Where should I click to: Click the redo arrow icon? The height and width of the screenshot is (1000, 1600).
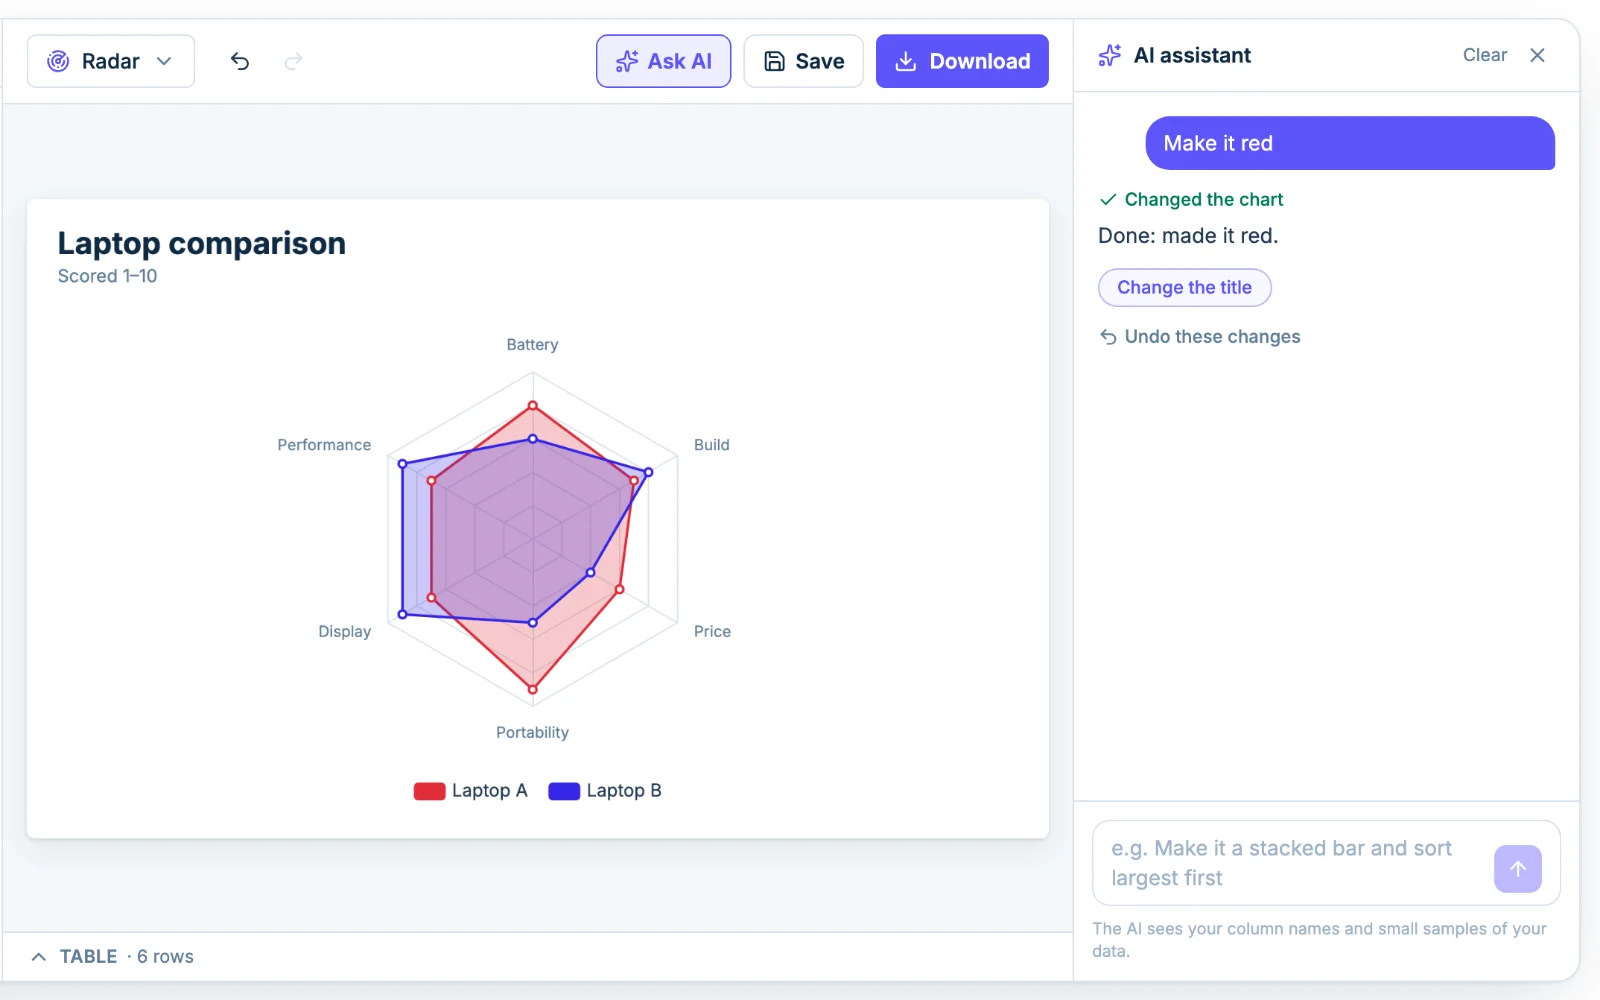[x=293, y=61]
